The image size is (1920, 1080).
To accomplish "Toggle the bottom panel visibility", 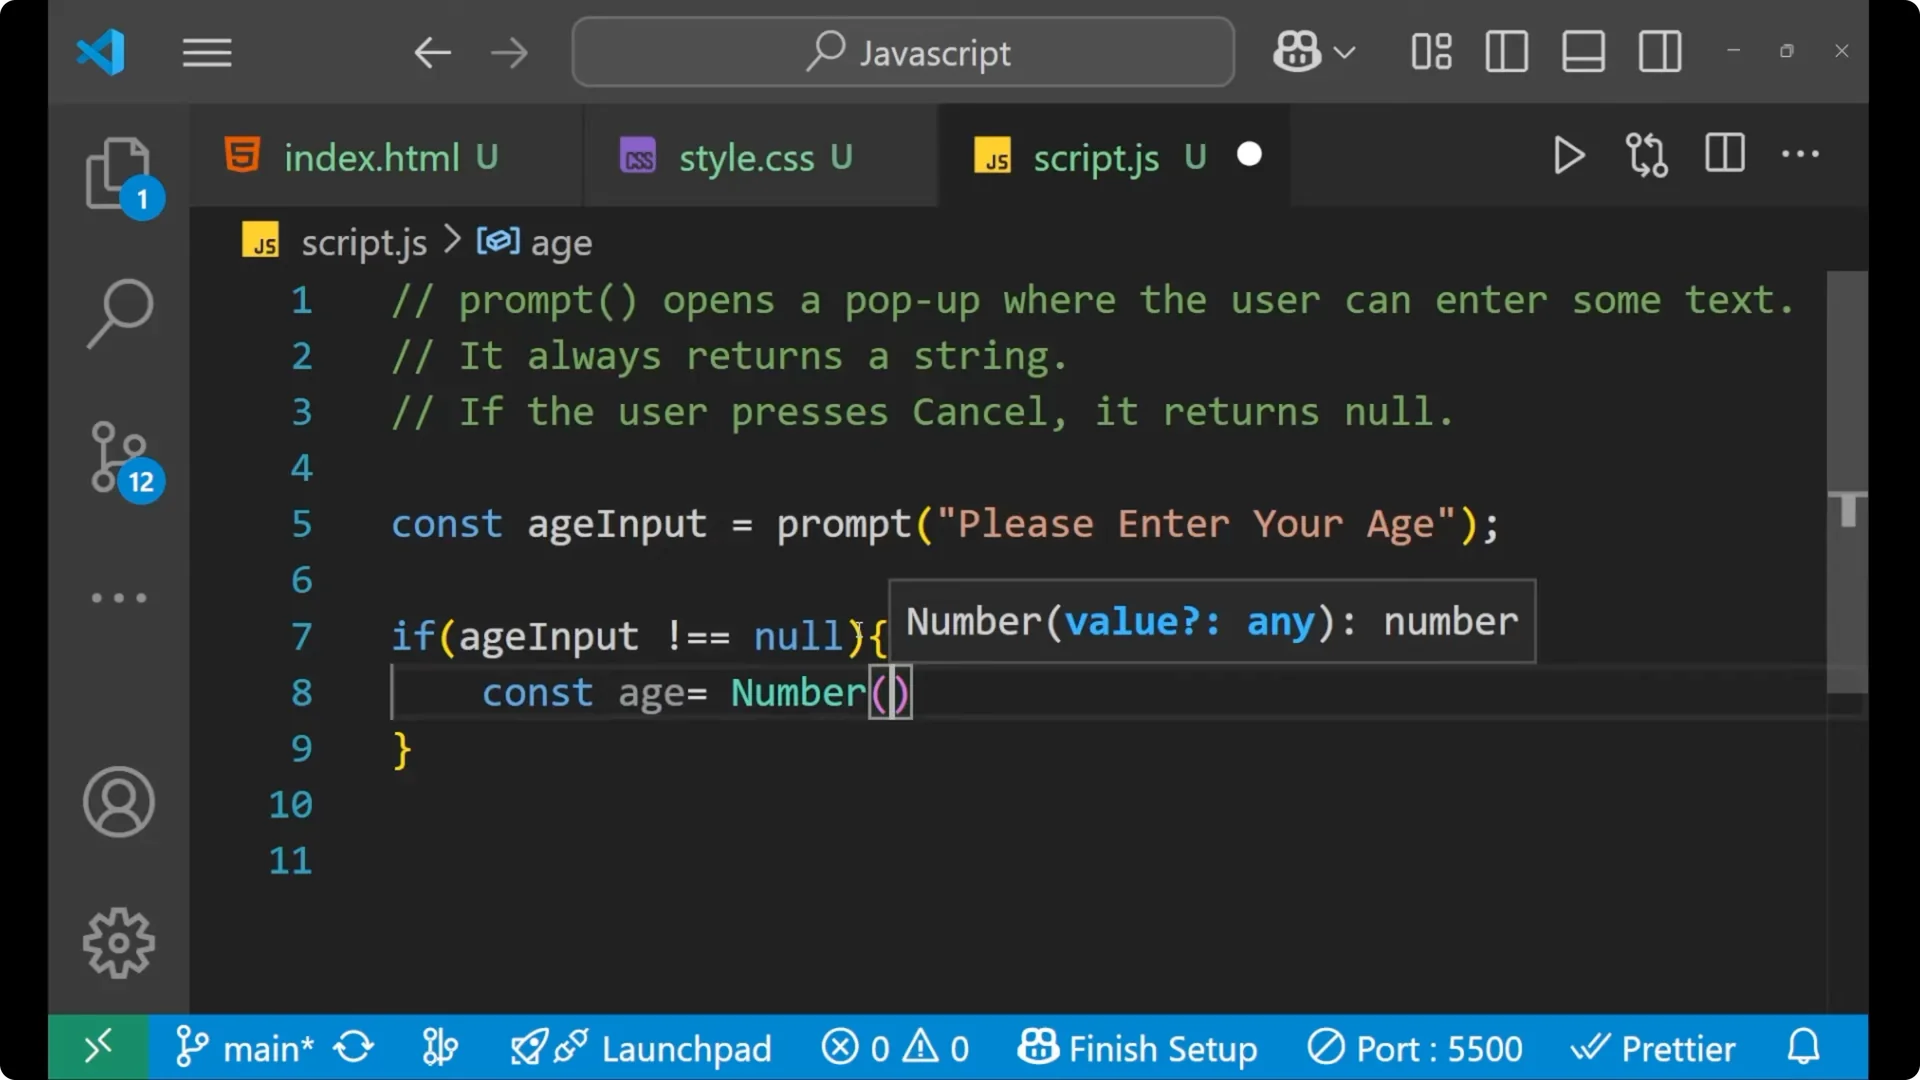I will point(1582,51).
